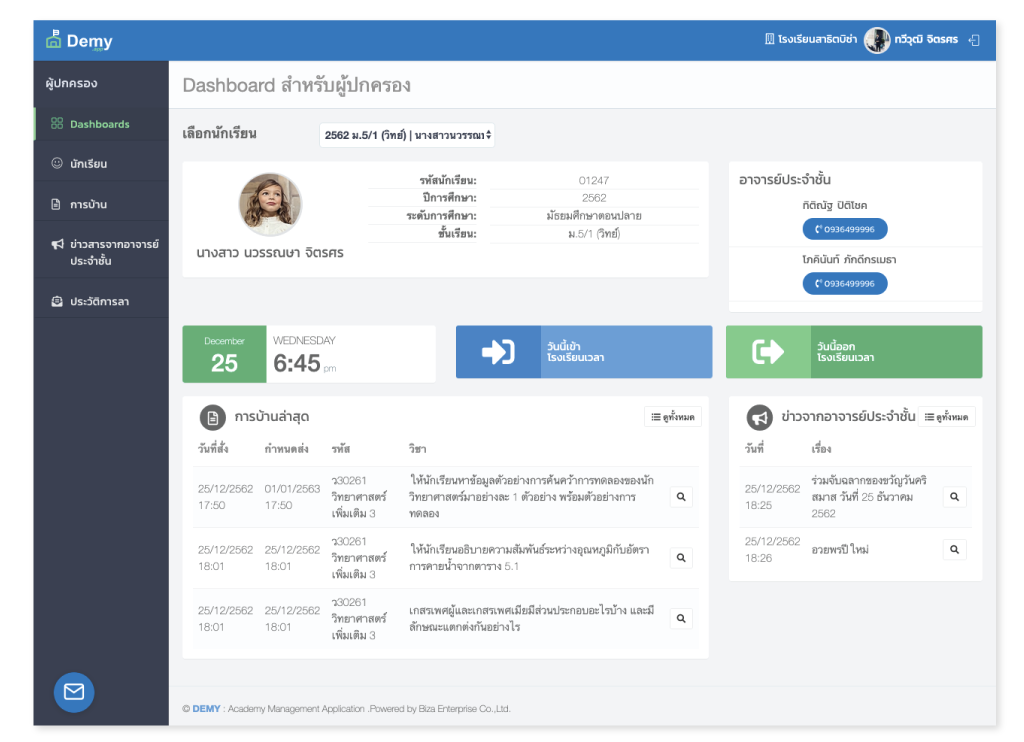Screen dimensions: 1024x742
Task: Click the school check-in arrow icon
Action: pos(498,352)
